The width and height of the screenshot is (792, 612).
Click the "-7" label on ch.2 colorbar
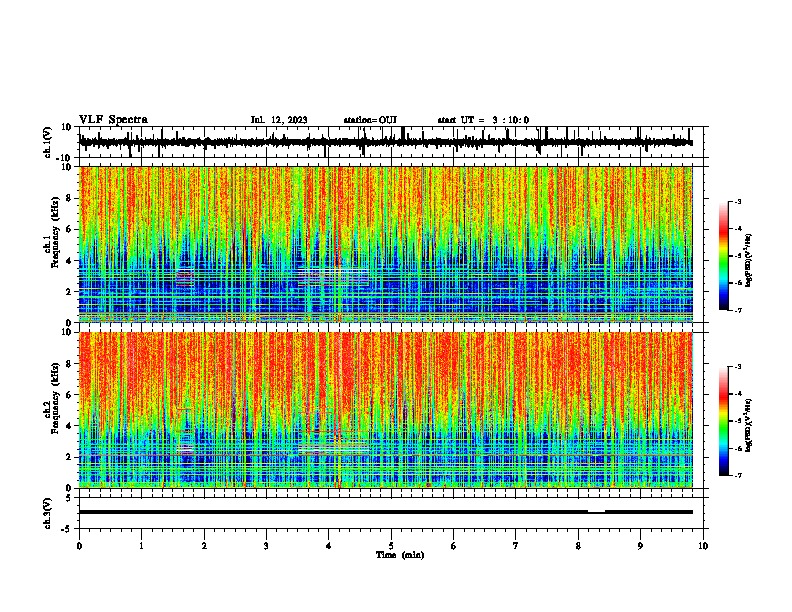click(737, 476)
